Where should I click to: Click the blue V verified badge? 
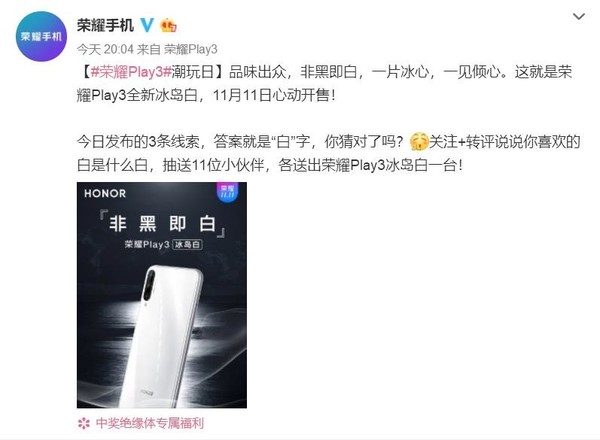point(147,25)
